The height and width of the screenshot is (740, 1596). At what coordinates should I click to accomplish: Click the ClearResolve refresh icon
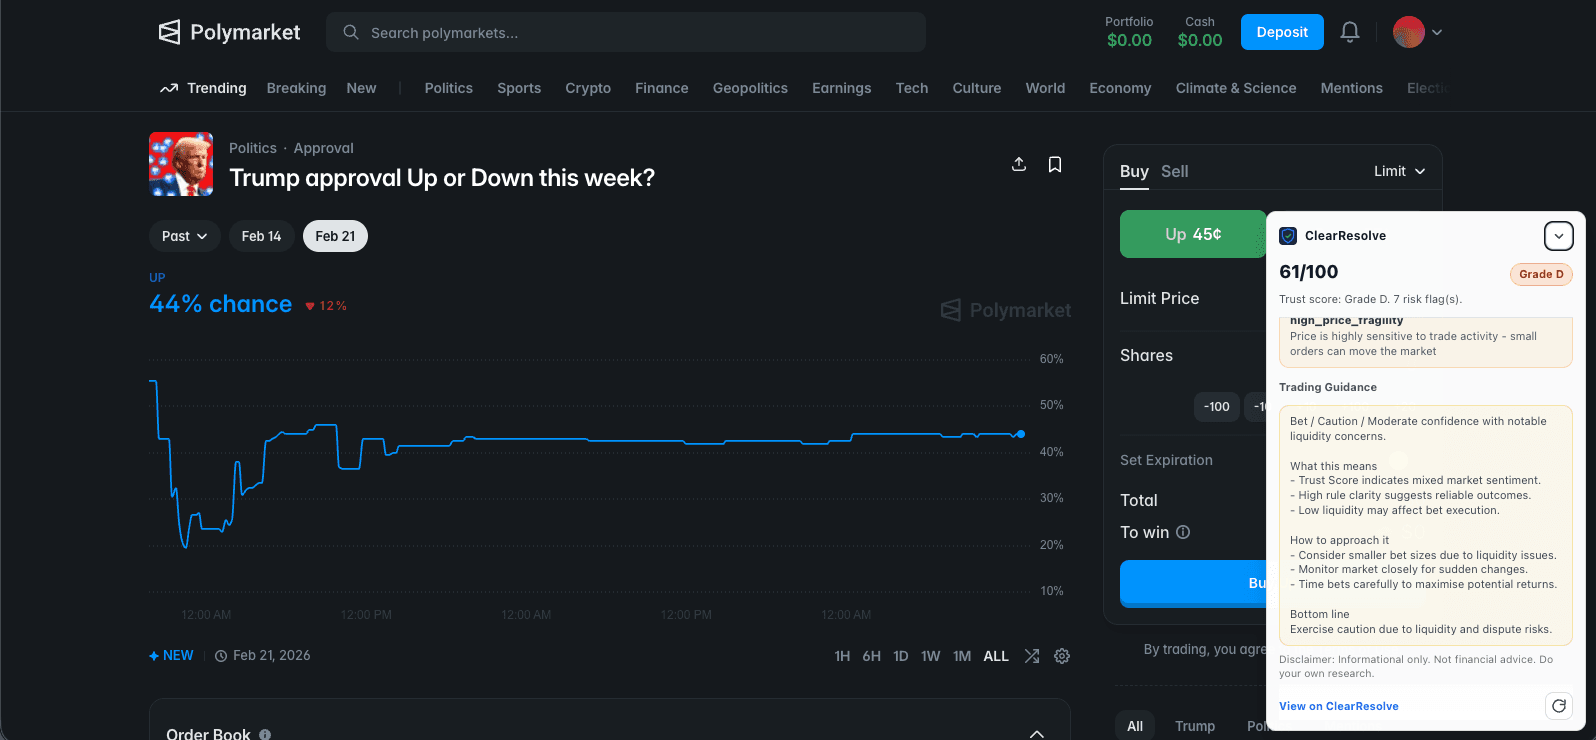coord(1558,706)
